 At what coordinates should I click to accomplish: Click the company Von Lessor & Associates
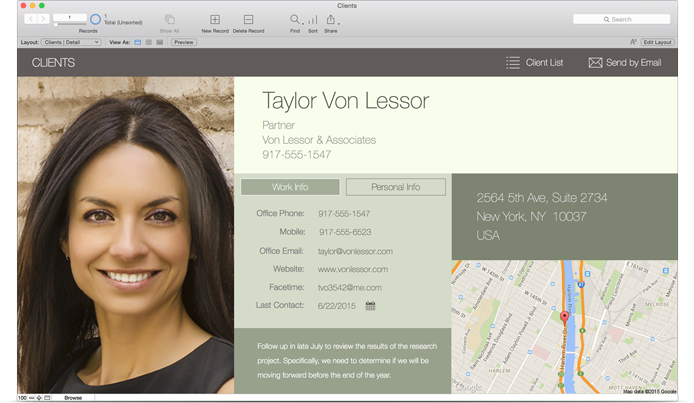pyautogui.click(x=319, y=140)
